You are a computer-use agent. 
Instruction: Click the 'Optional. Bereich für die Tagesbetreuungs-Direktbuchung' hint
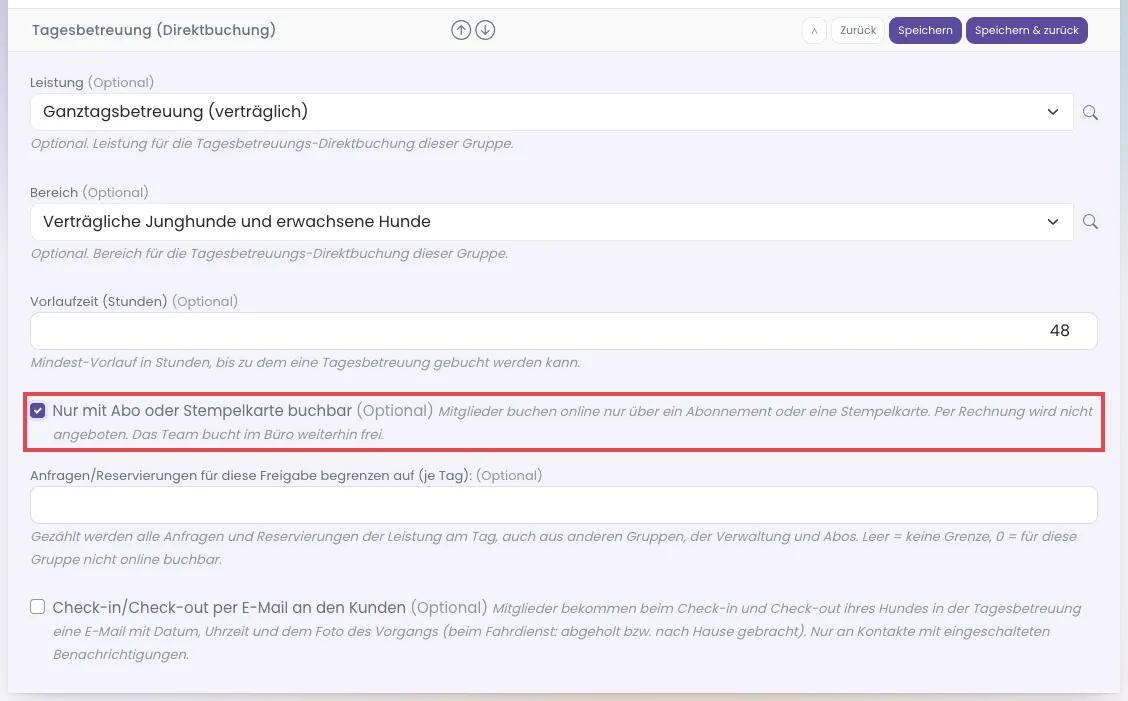click(269, 254)
